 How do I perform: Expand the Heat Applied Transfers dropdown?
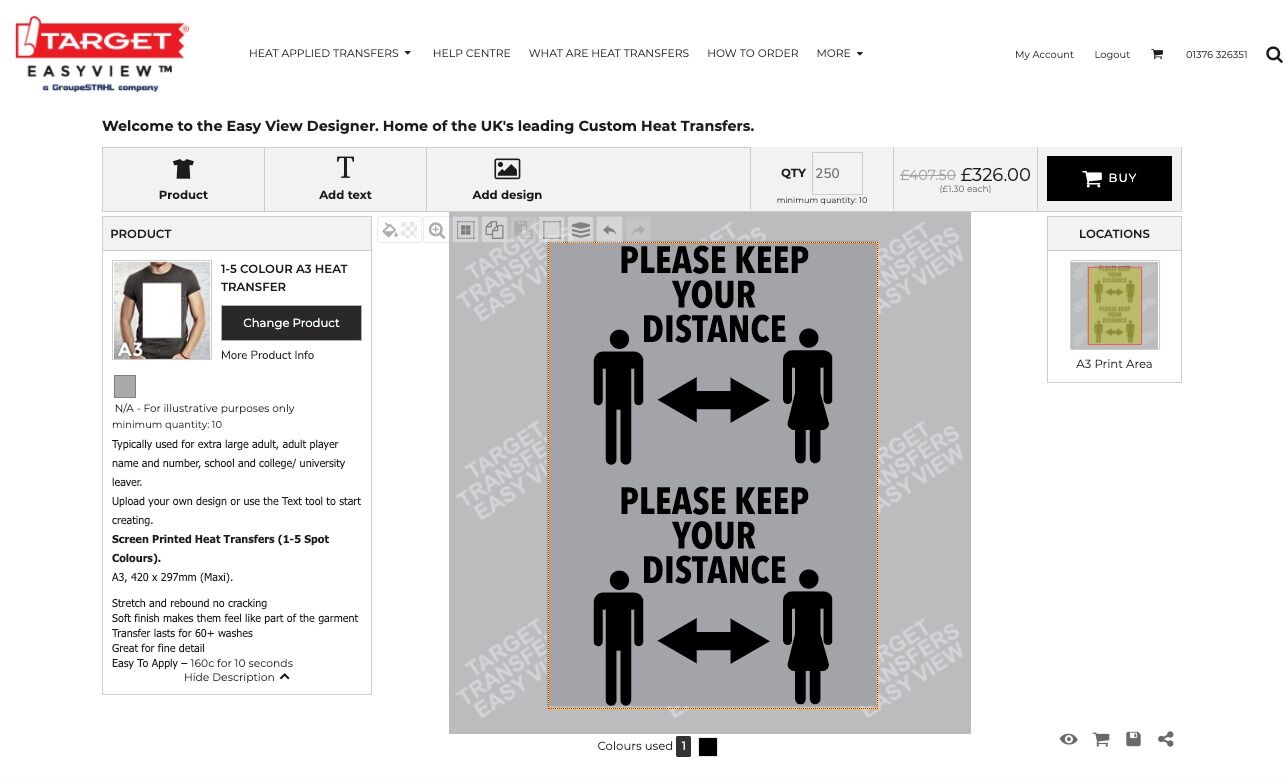330,53
